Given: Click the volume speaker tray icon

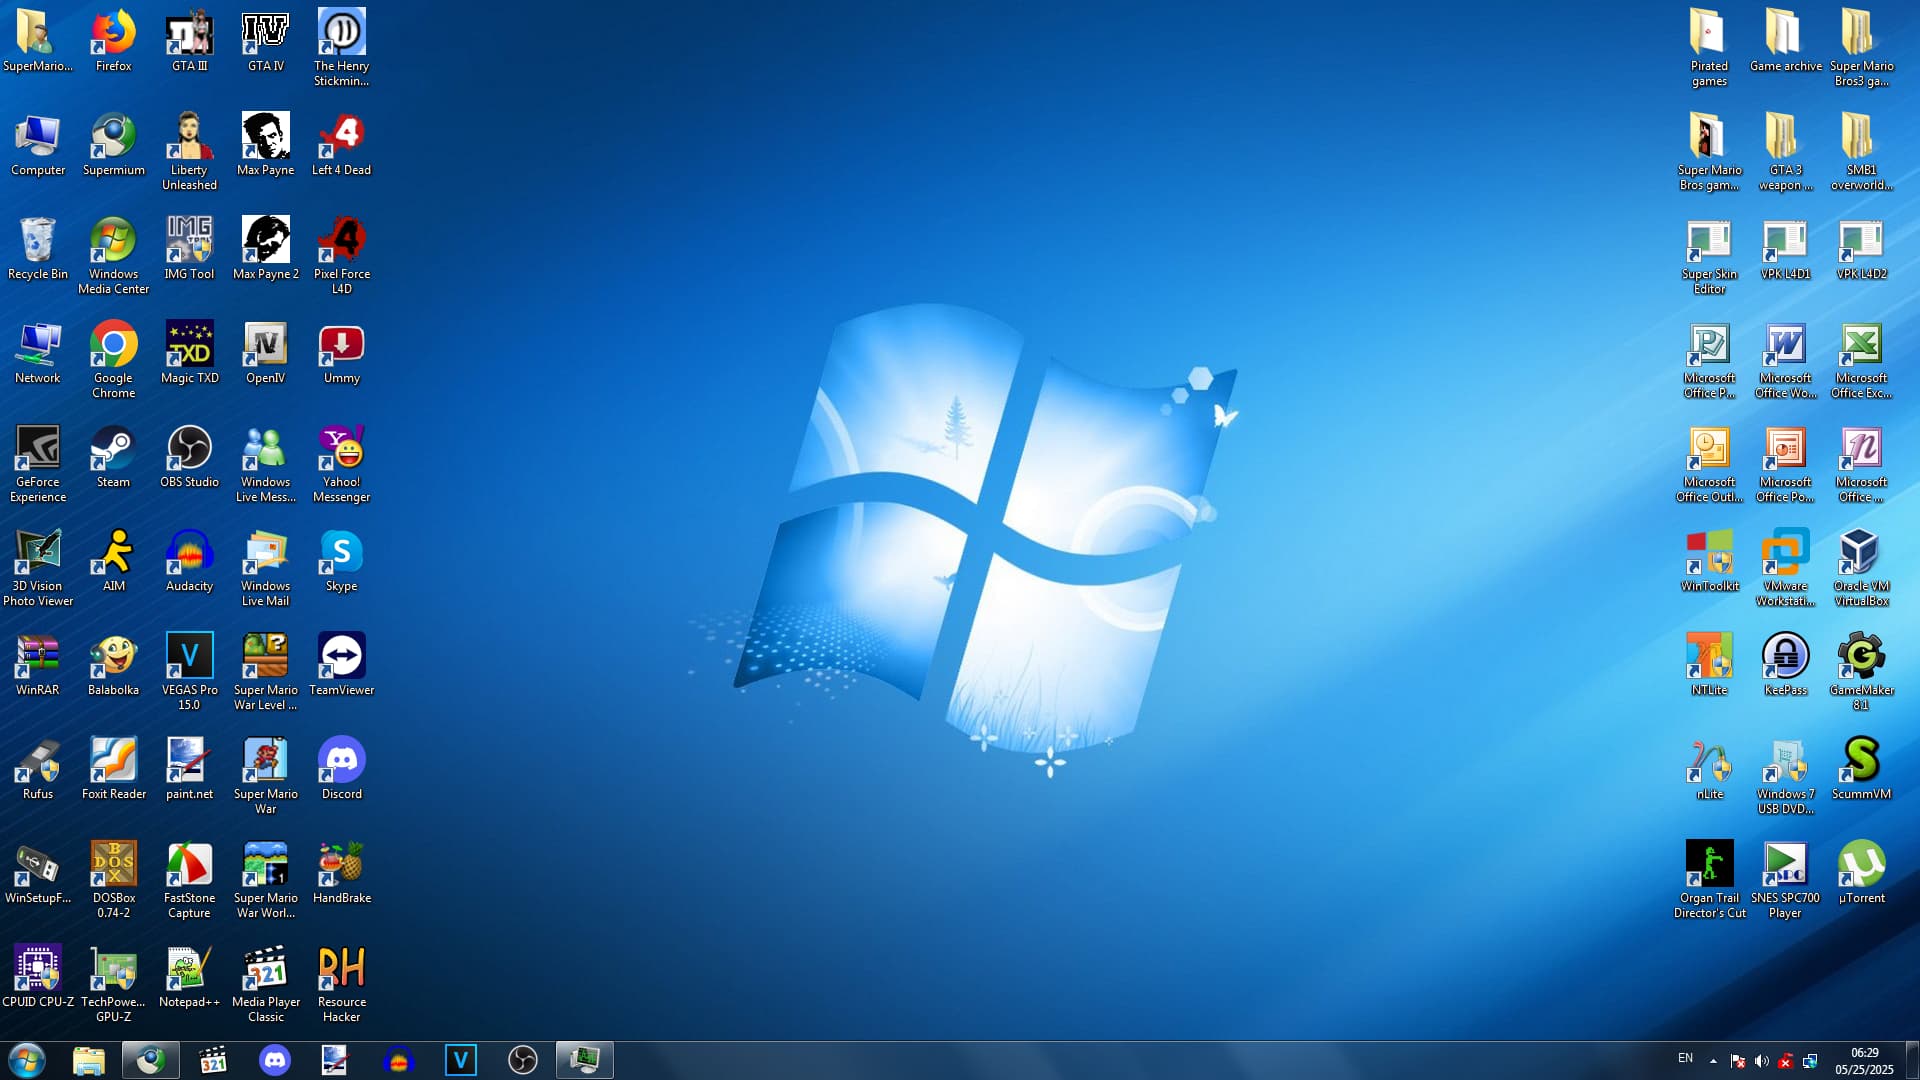Looking at the screenshot, I should click(x=1762, y=1061).
